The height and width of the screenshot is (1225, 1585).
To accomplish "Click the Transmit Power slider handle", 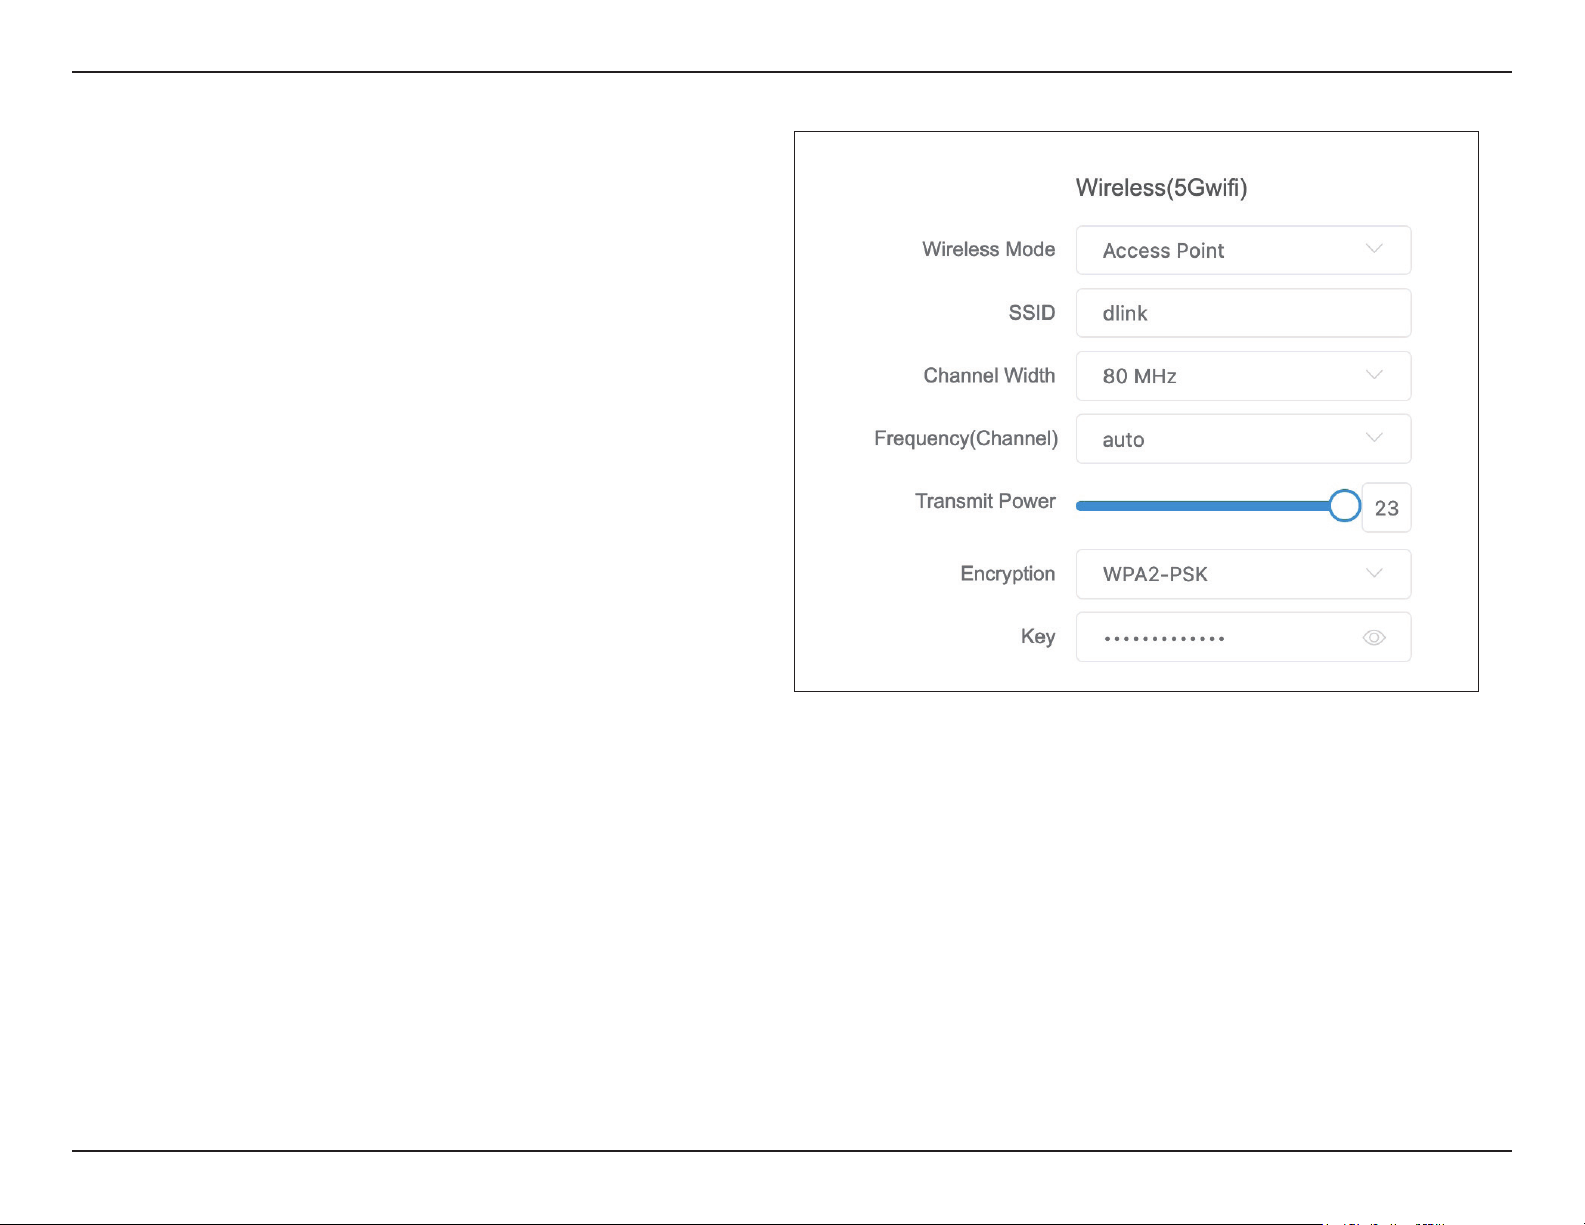I will pos(1345,506).
